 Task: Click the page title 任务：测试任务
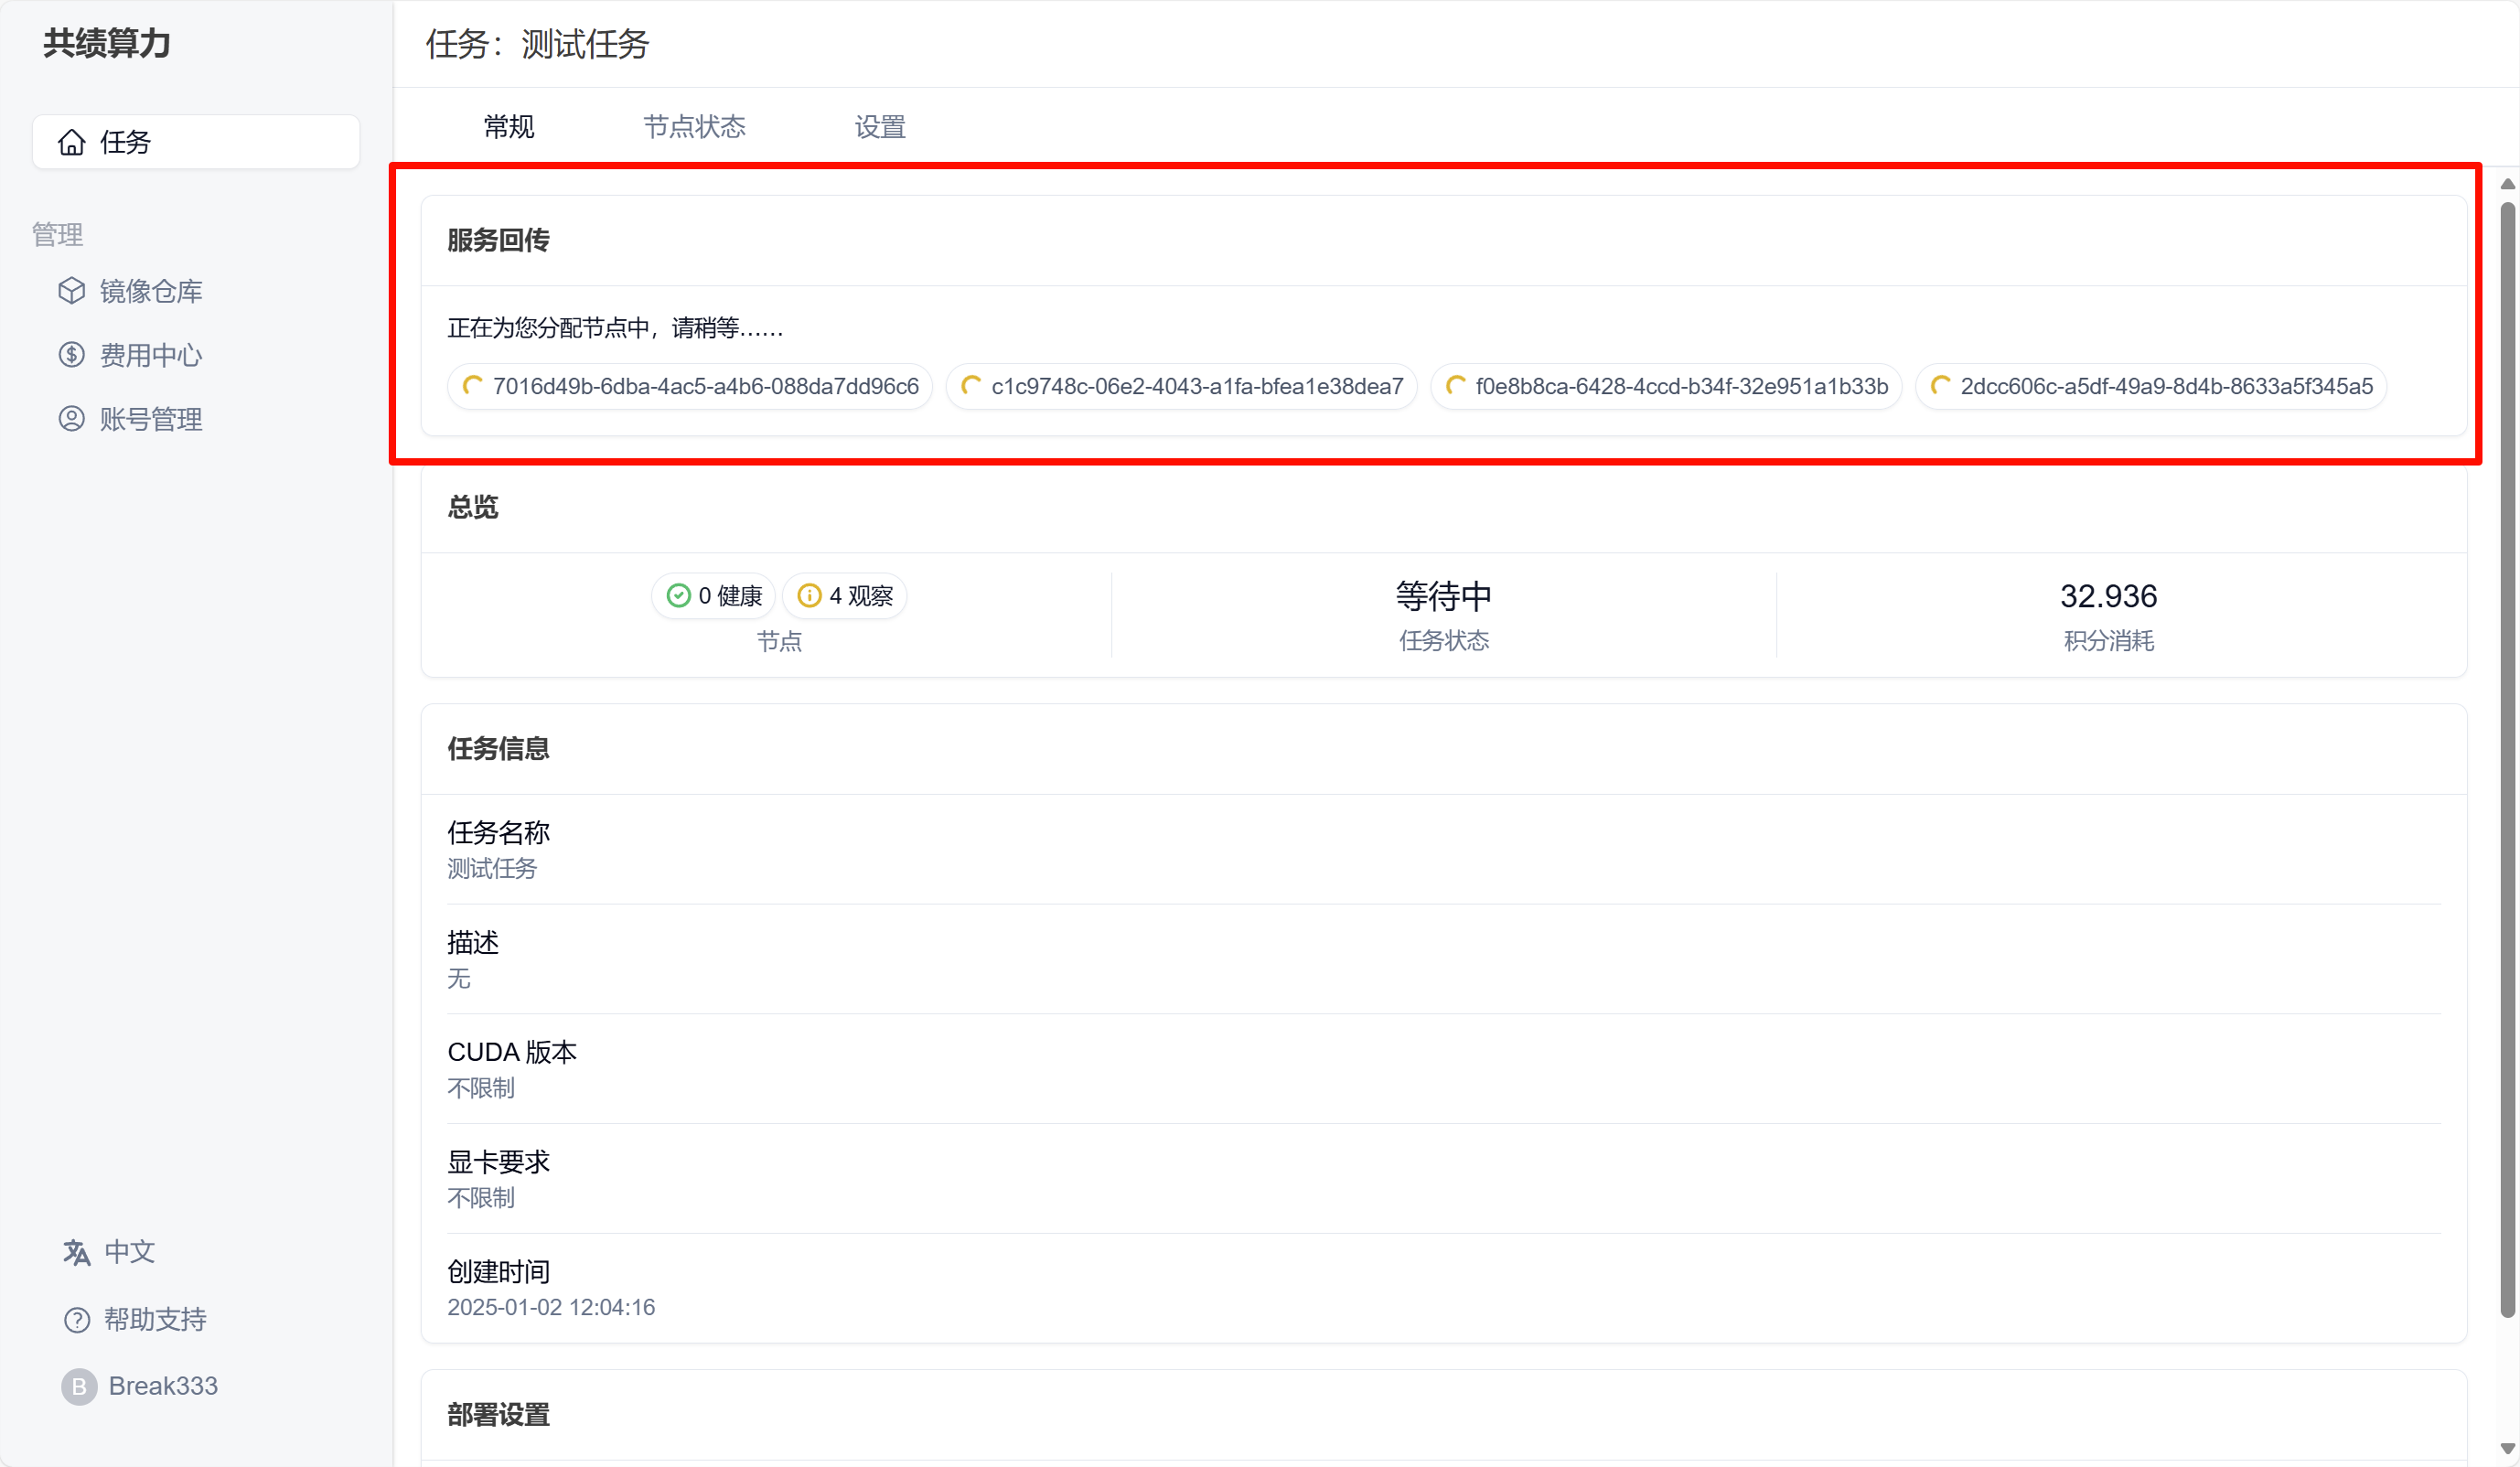click(537, 44)
